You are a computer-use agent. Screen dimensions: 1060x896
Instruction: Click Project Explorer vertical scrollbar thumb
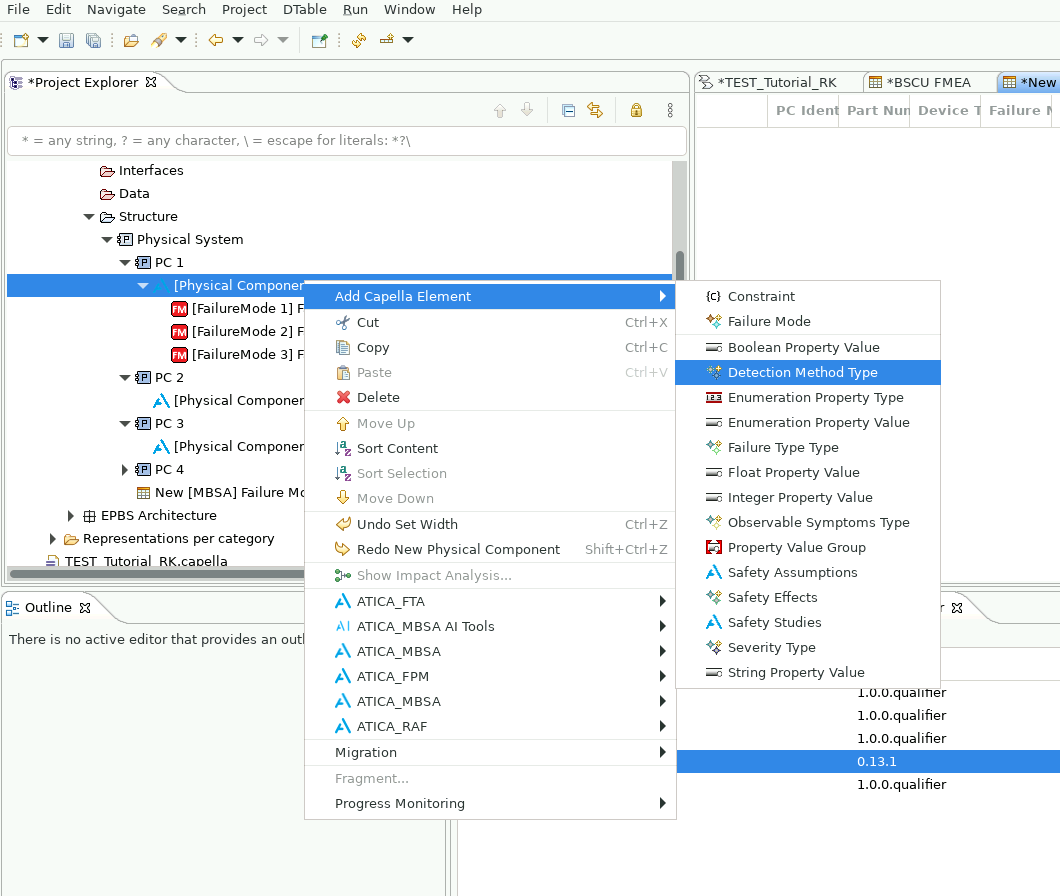680,264
